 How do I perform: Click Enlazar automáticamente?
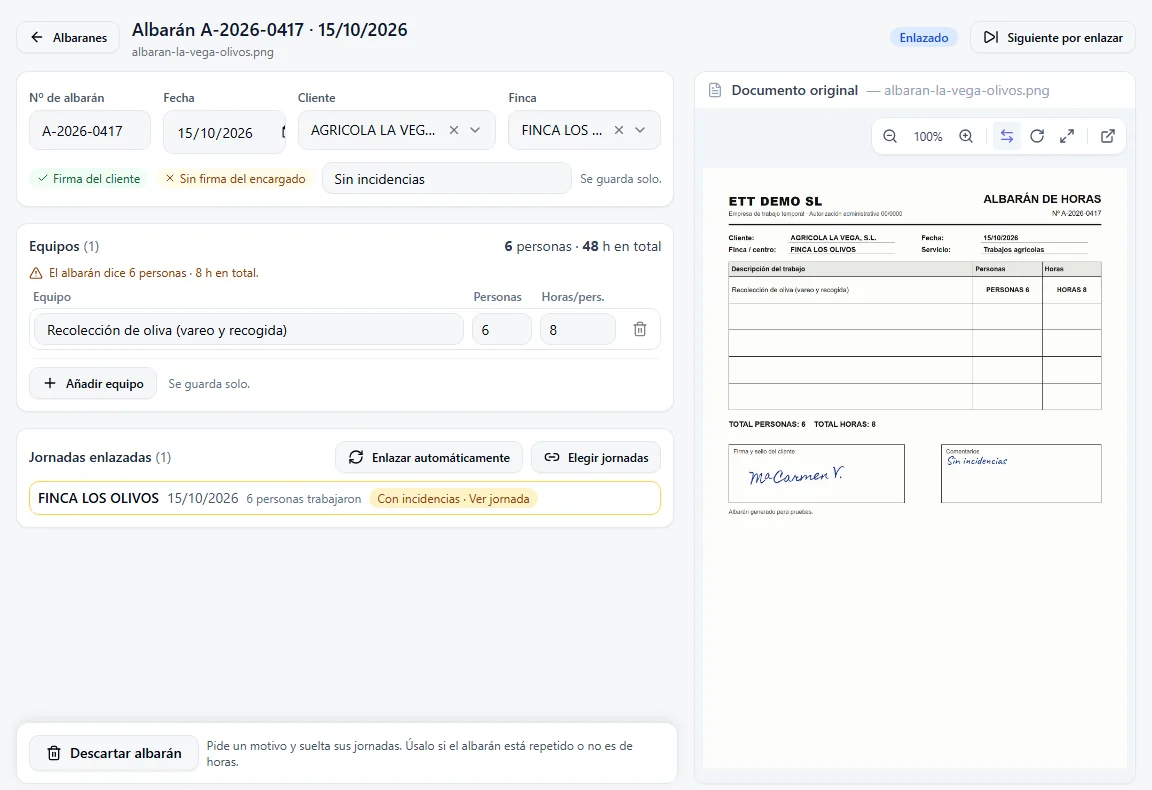(429, 457)
